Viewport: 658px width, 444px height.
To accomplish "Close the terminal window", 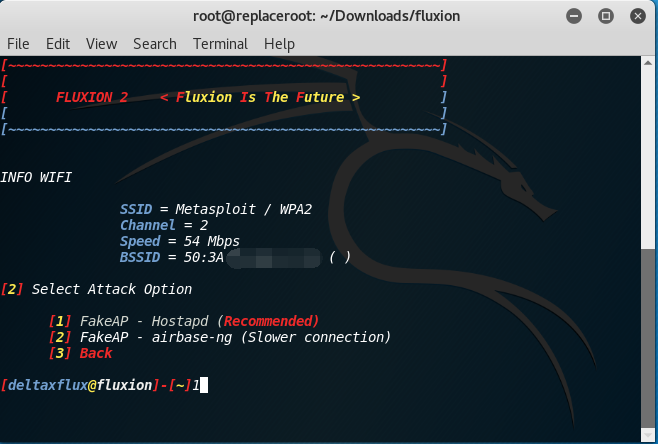I will point(637,16).
